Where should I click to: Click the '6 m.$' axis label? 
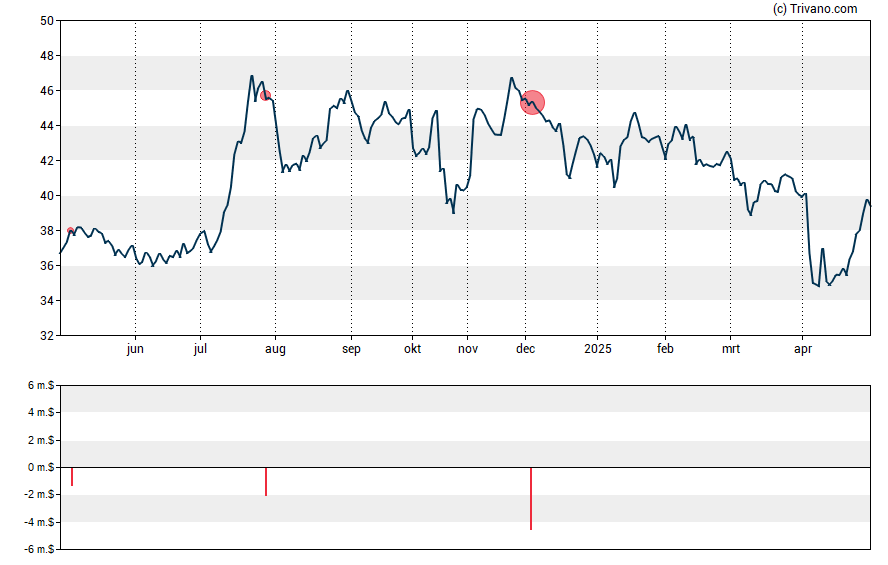[x=41, y=386]
